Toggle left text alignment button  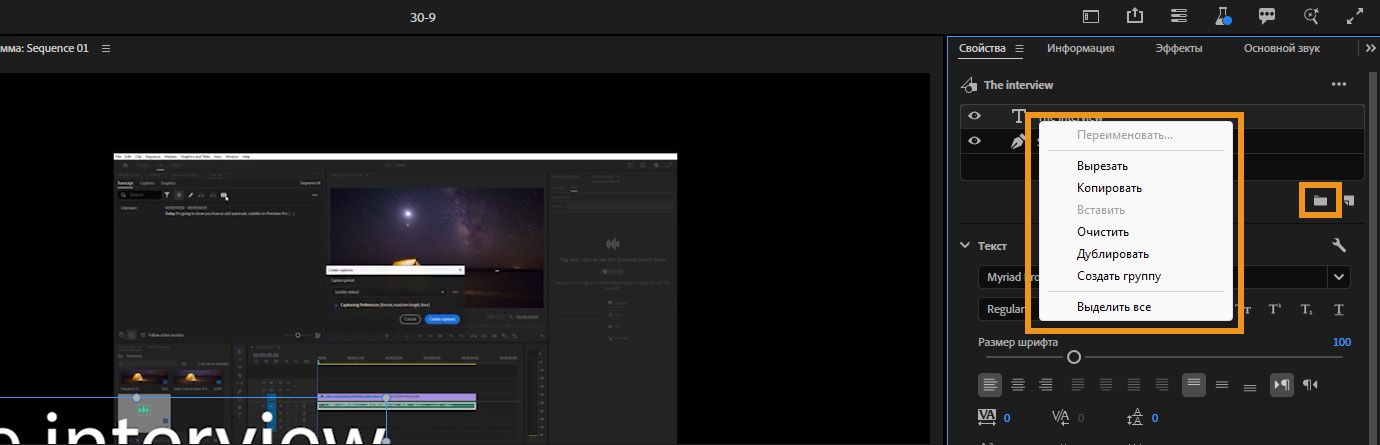pos(990,384)
